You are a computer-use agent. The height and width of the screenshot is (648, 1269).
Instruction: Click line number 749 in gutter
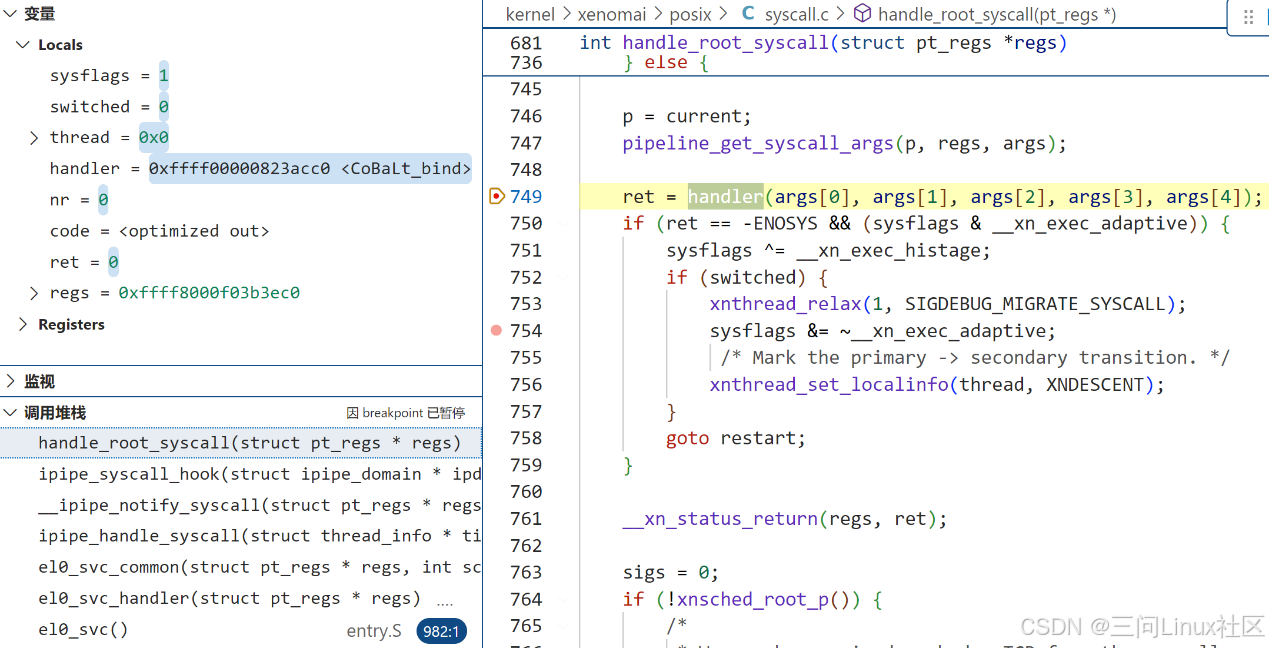coord(526,196)
